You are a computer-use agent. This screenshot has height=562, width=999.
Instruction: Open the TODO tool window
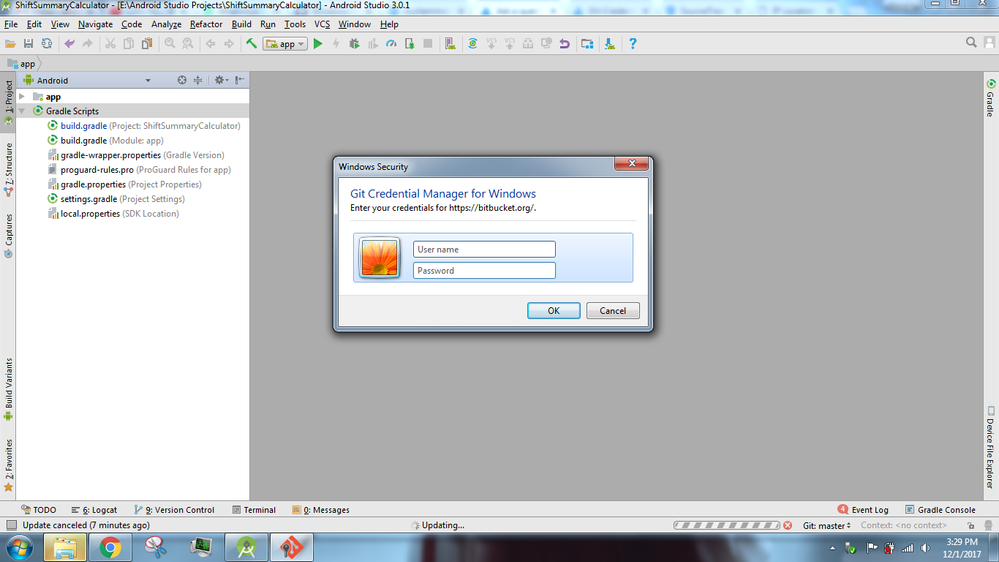pyautogui.click(x=39, y=510)
